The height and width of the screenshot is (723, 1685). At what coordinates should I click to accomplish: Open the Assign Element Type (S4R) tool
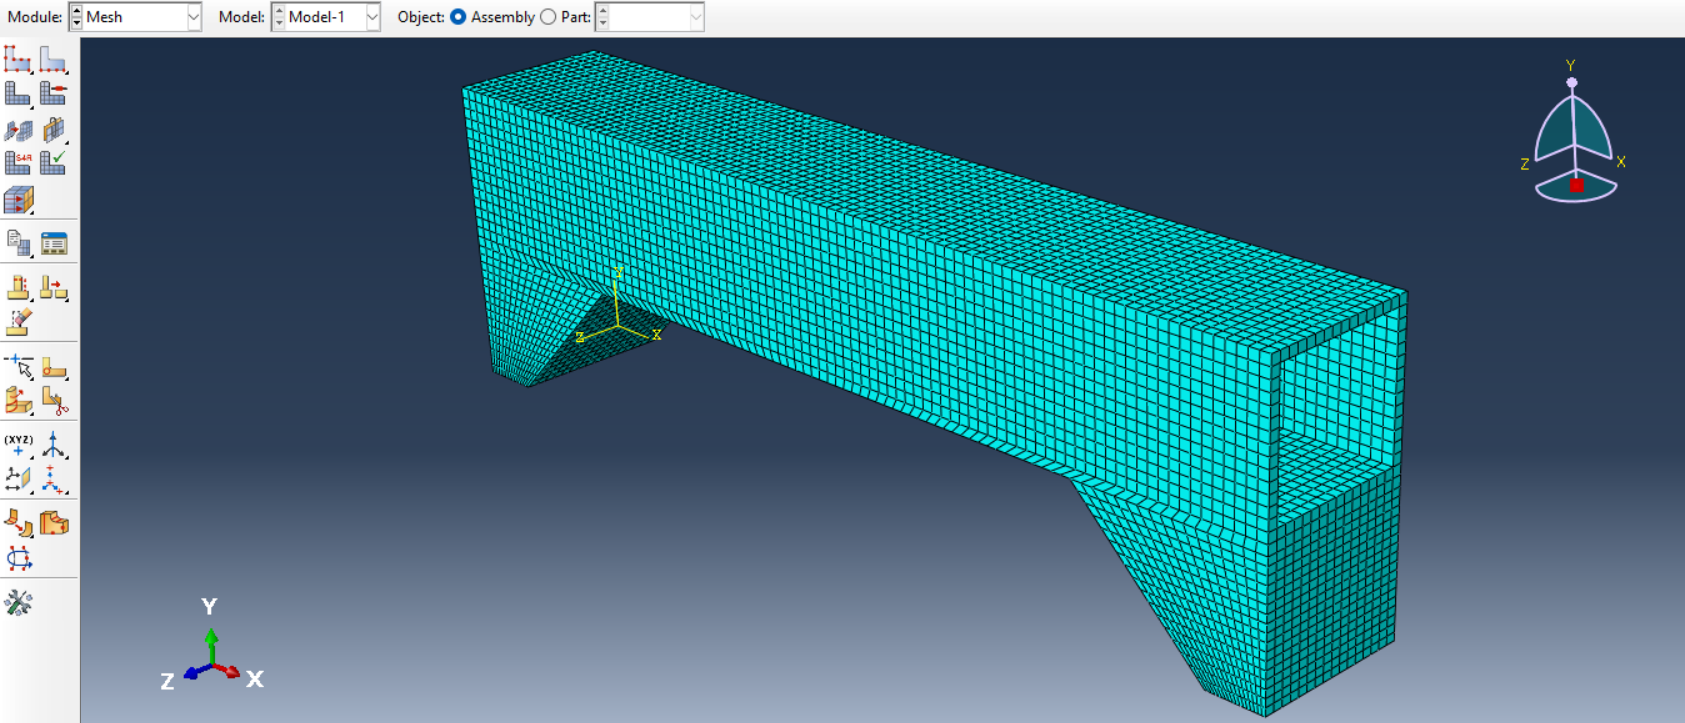coord(18,162)
